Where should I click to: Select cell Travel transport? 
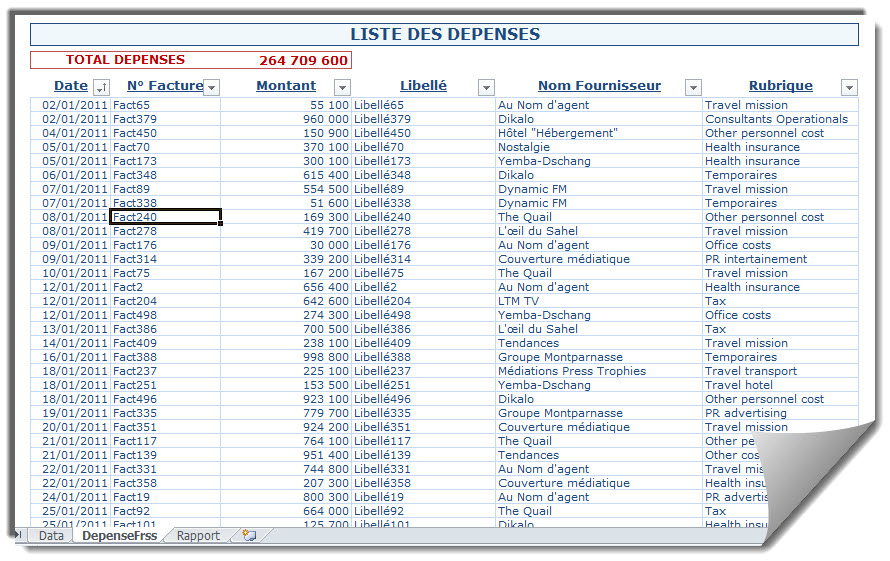pyautogui.click(x=780, y=371)
